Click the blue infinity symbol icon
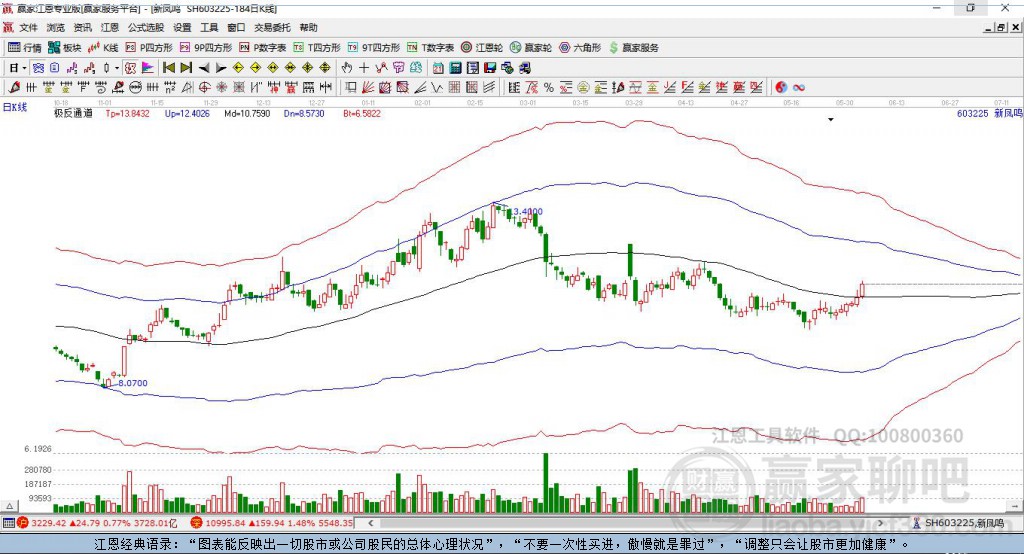 (x=798, y=87)
